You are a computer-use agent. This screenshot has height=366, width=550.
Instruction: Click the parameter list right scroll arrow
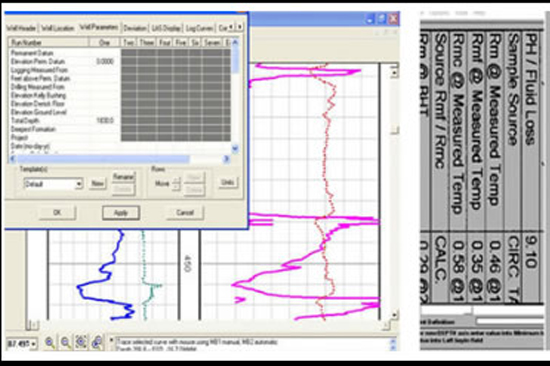[227, 159]
